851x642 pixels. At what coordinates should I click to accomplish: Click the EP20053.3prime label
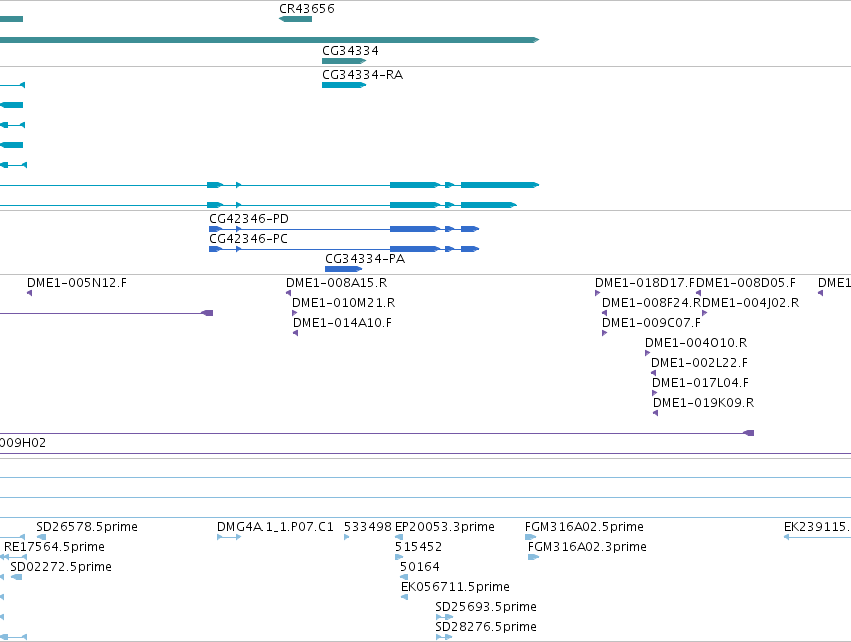pos(444,527)
